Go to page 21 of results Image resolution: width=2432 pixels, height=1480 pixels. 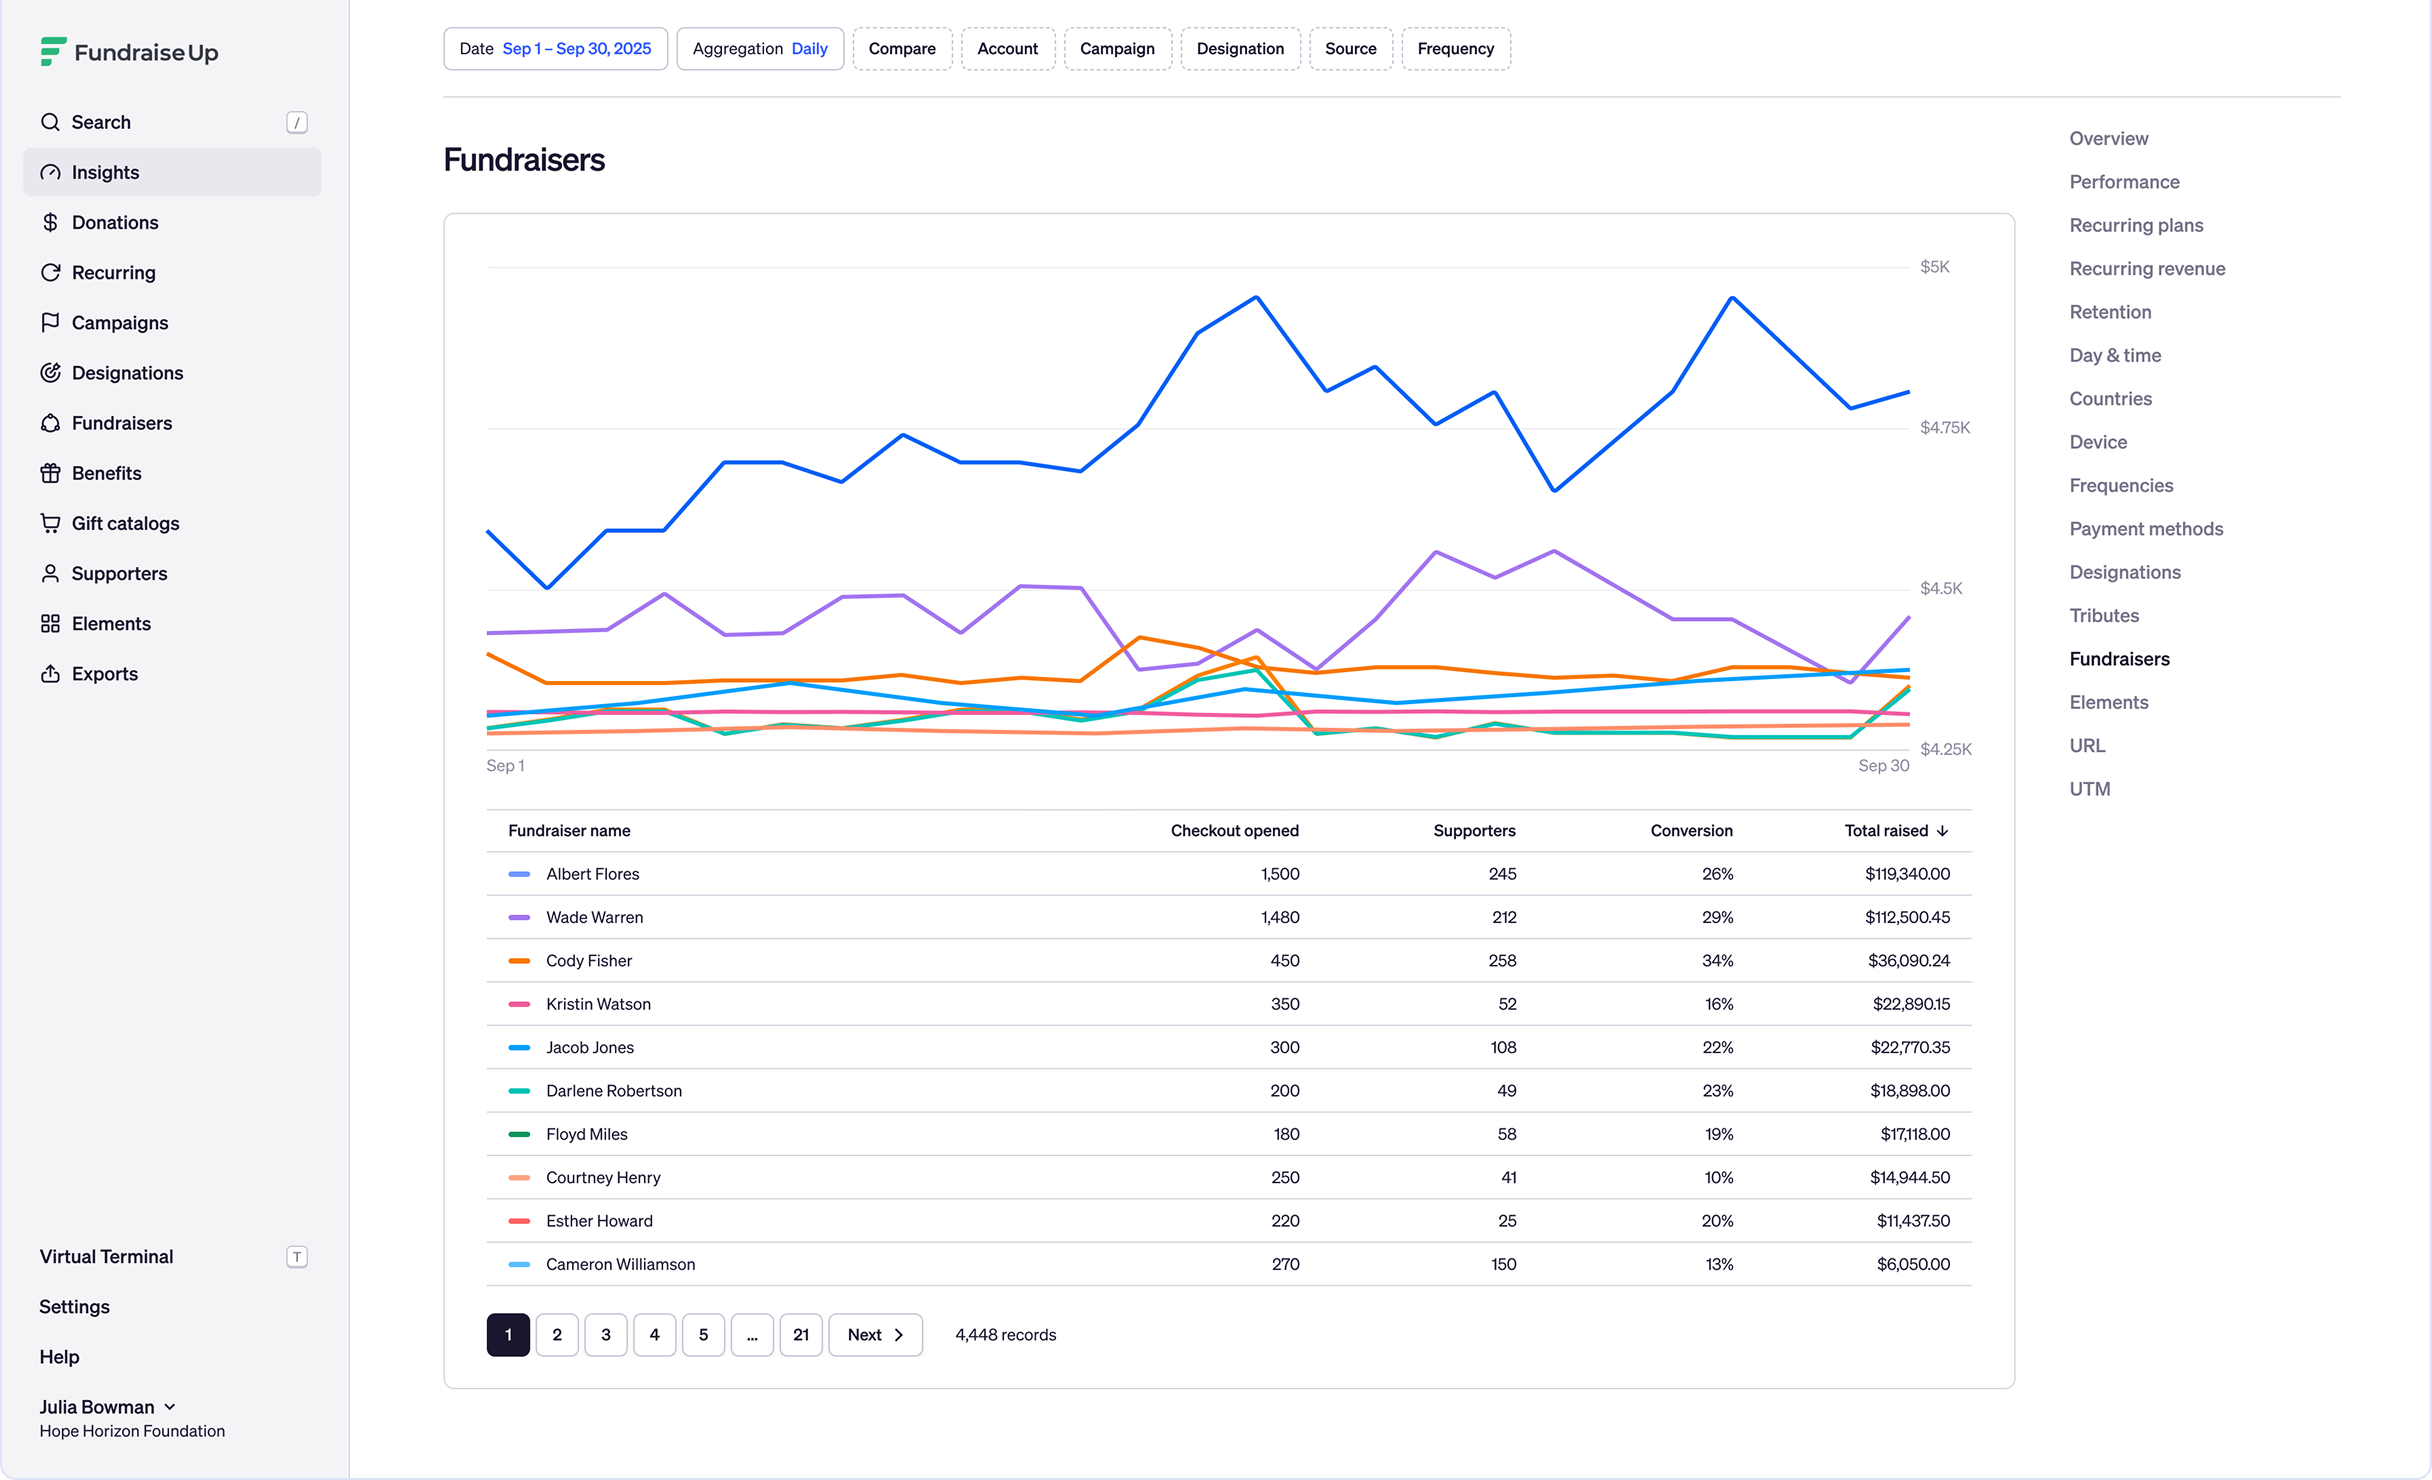800,1334
